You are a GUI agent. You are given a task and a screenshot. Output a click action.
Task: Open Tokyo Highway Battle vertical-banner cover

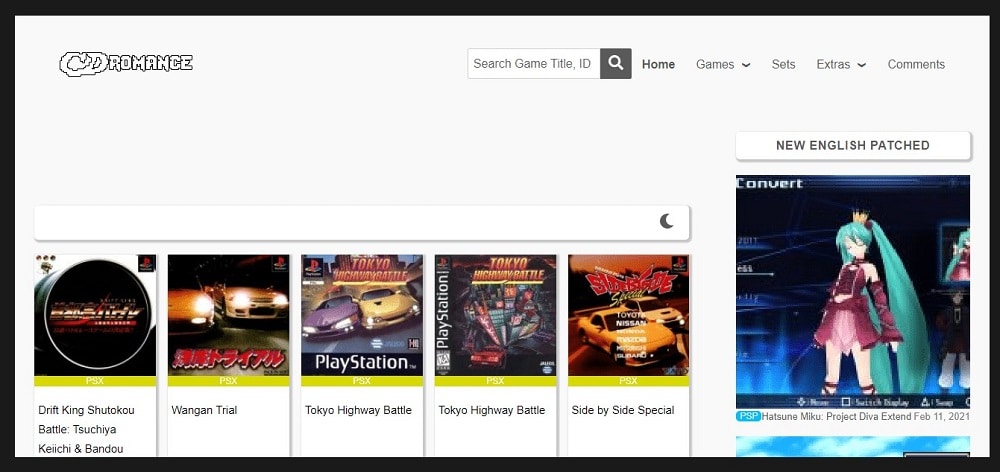pyautogui.click(x=495, y=315)
